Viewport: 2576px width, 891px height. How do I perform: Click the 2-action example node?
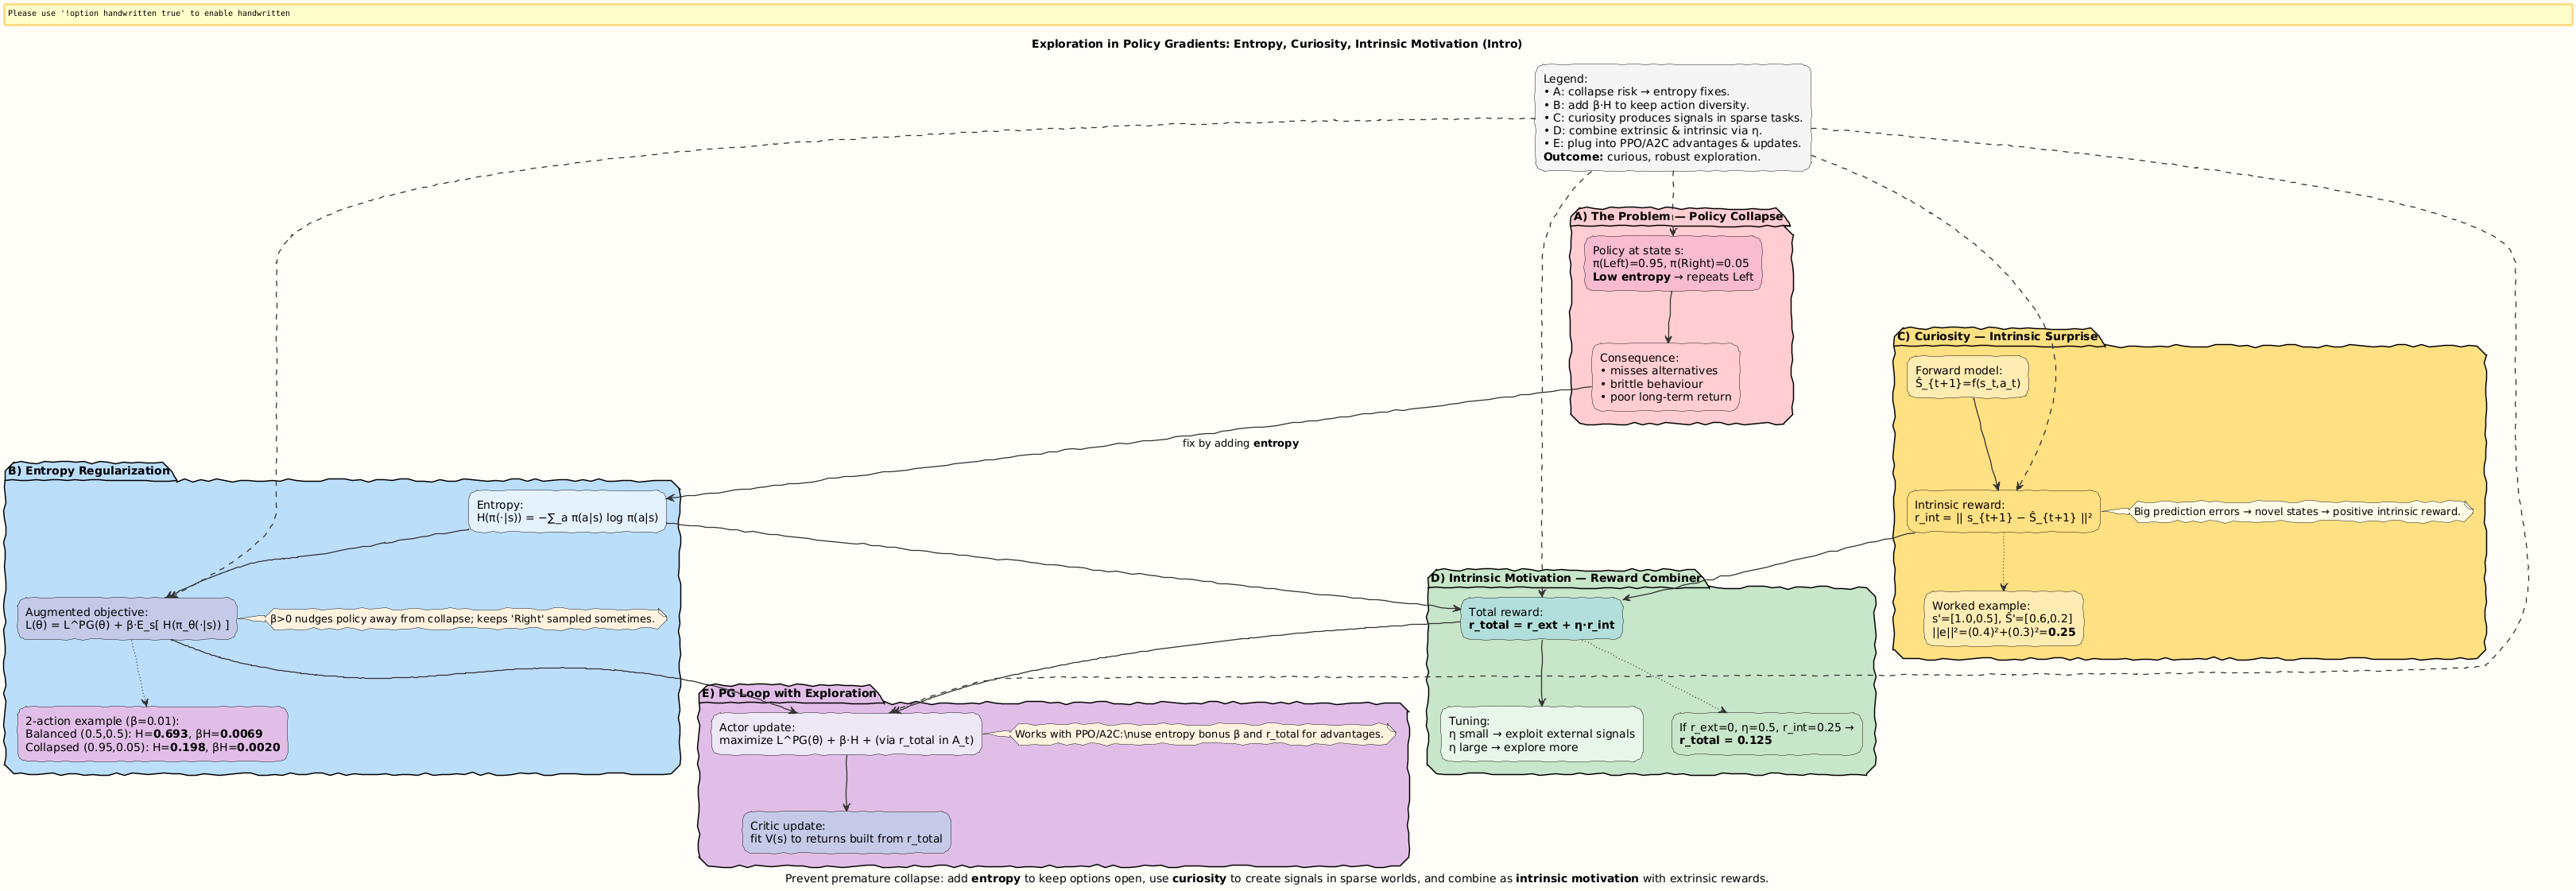tap(152, 734)
